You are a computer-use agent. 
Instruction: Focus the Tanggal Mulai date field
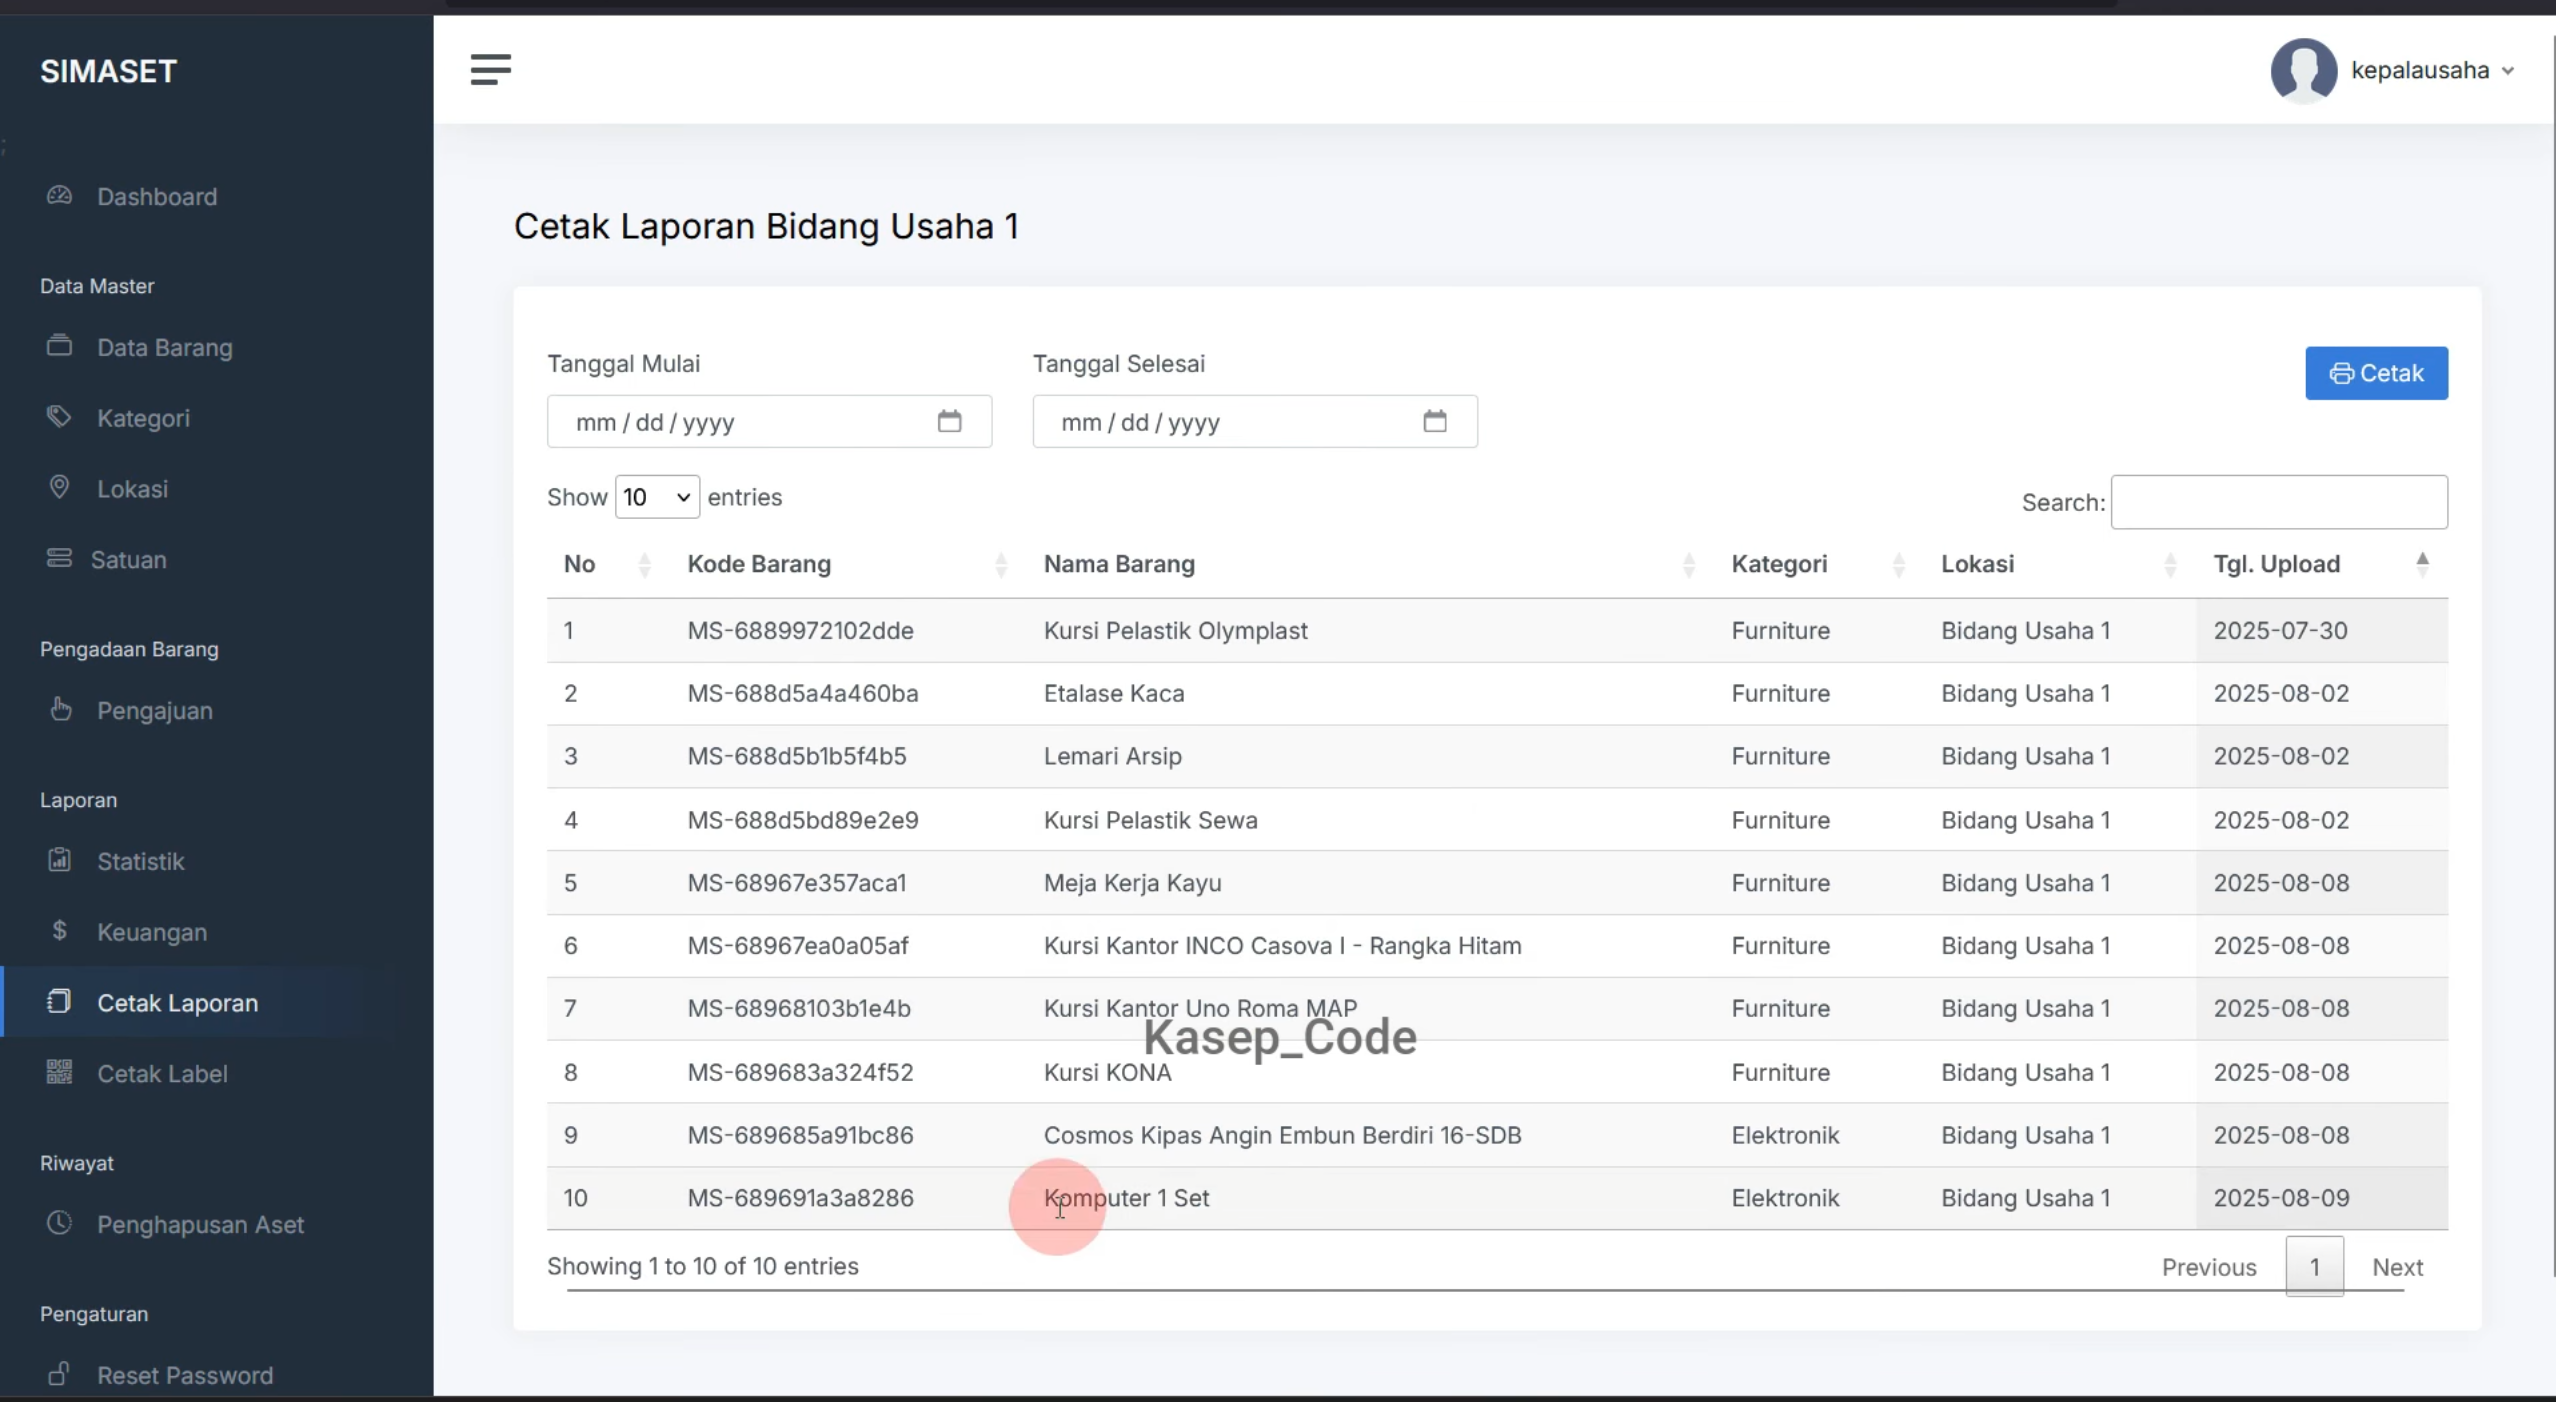click(769, 421)
